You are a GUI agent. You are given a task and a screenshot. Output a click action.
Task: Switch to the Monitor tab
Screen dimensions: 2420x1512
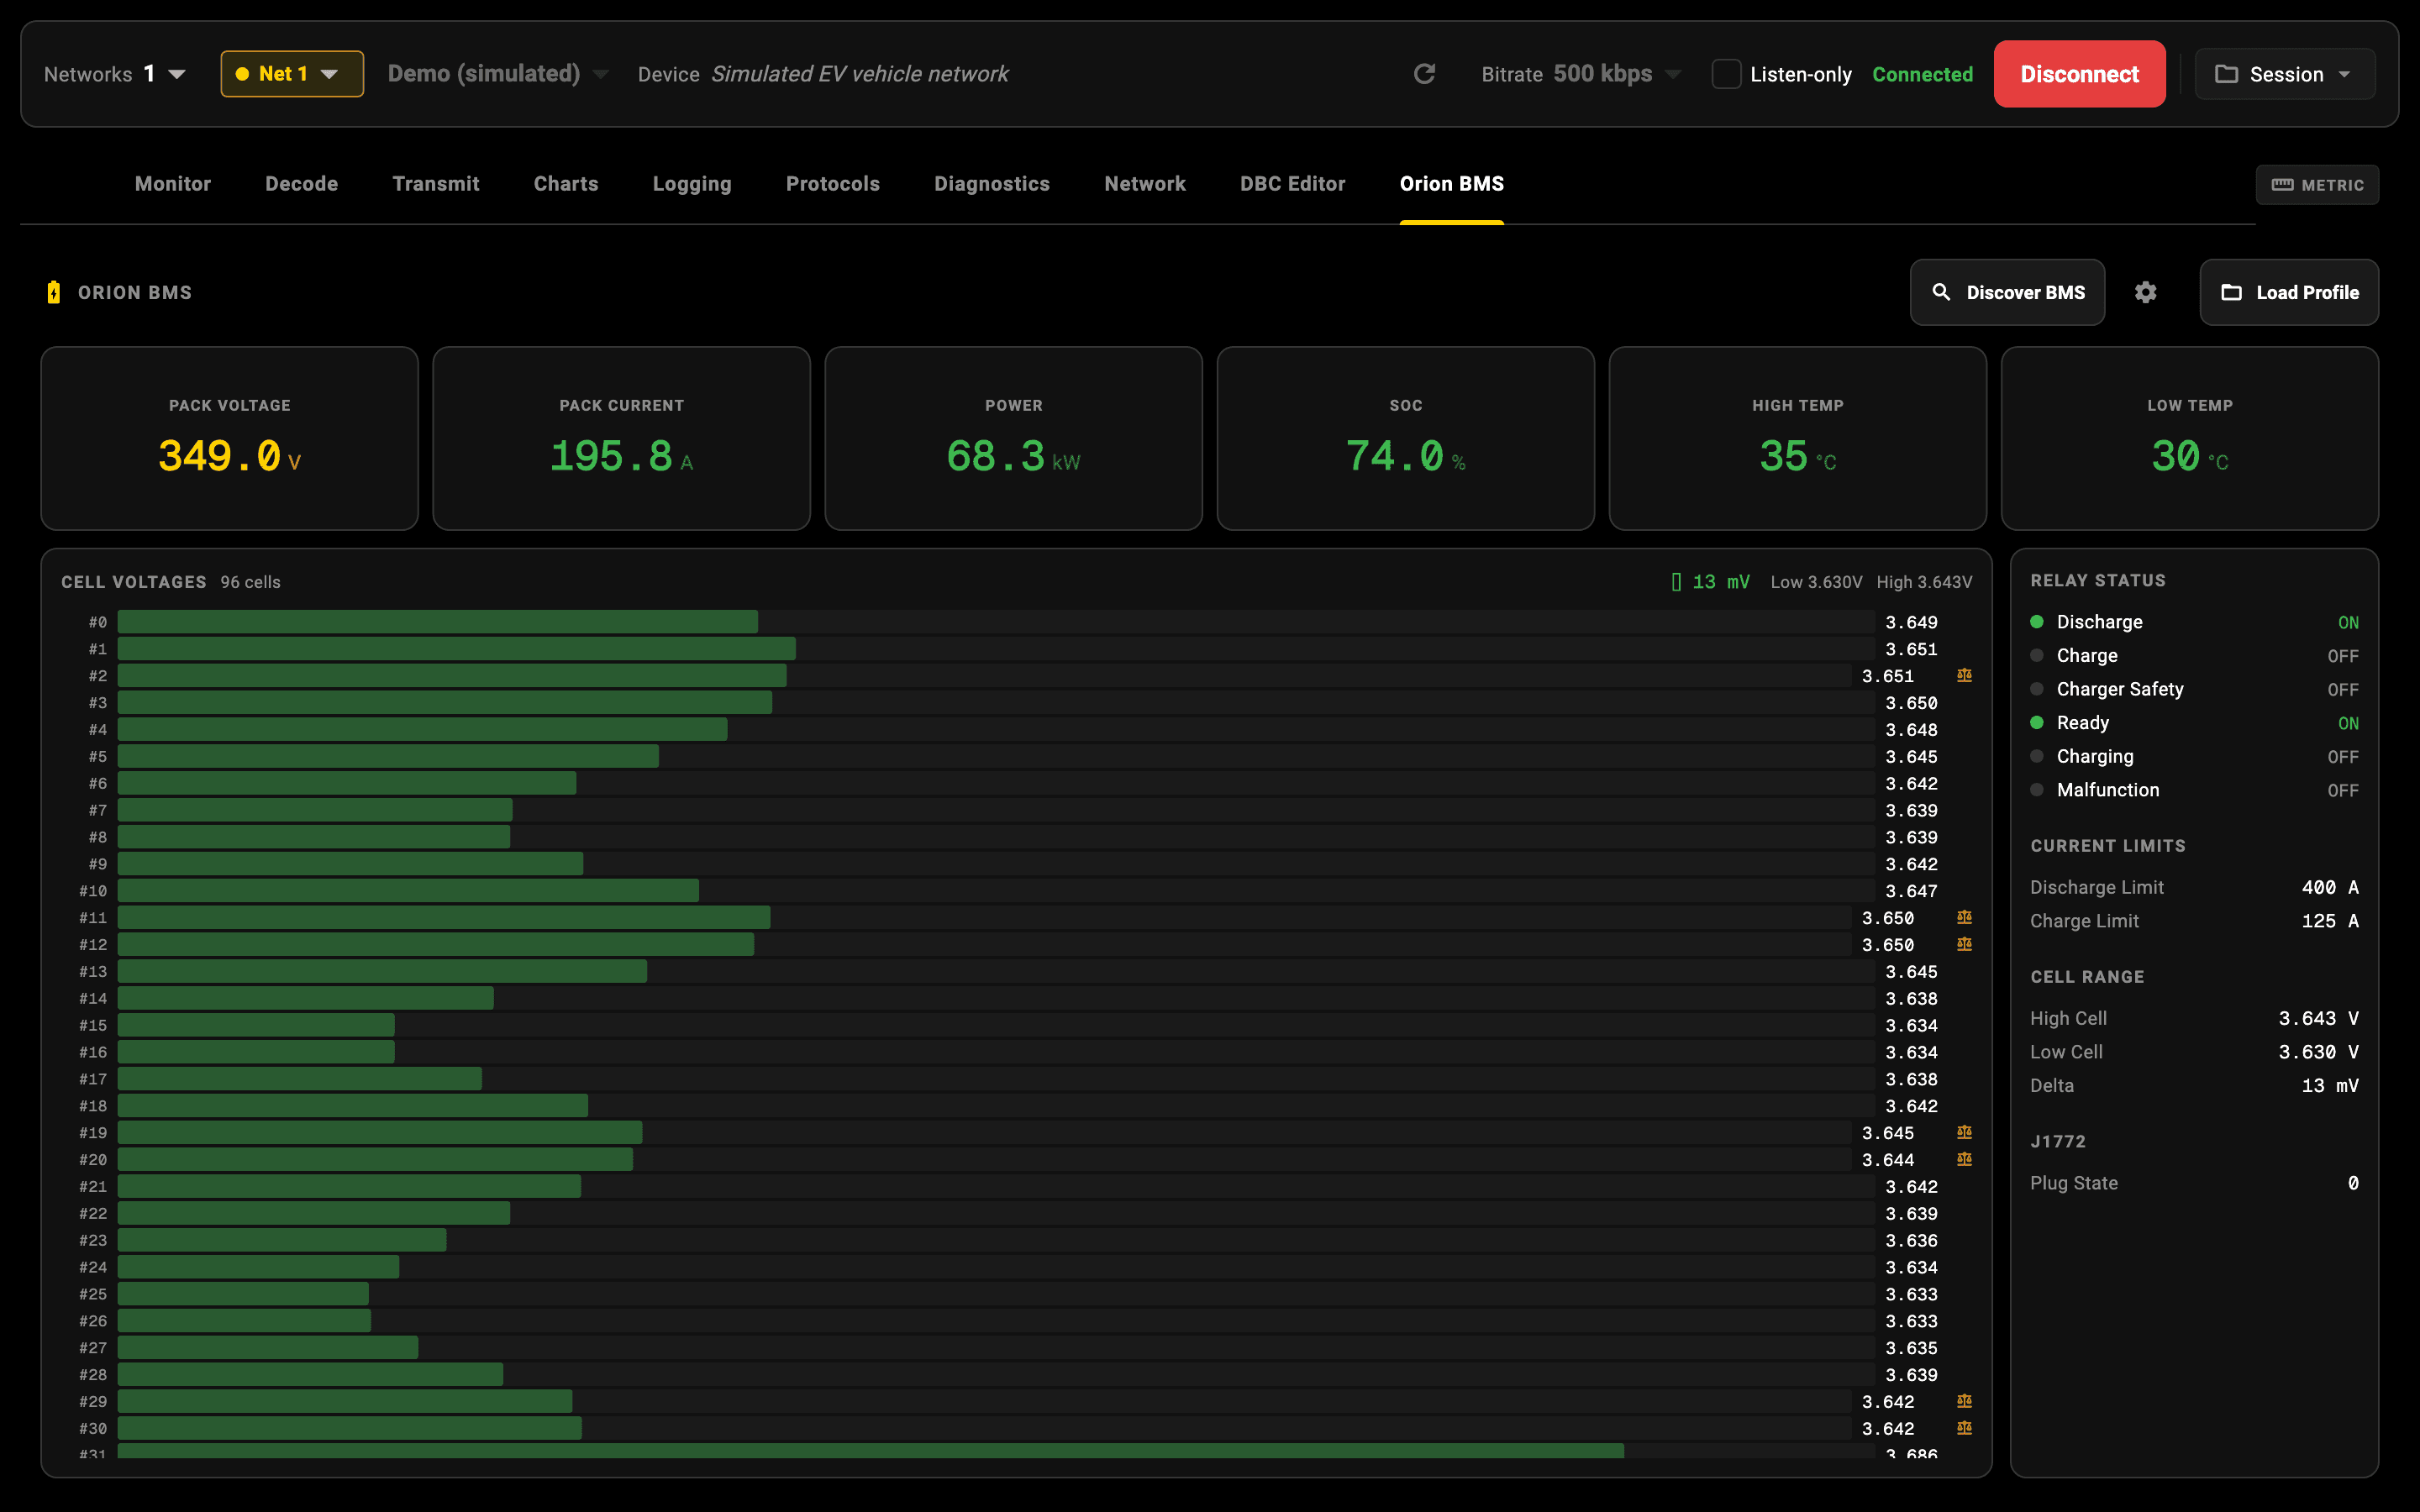pyautogui.click(x=173, y=184)
